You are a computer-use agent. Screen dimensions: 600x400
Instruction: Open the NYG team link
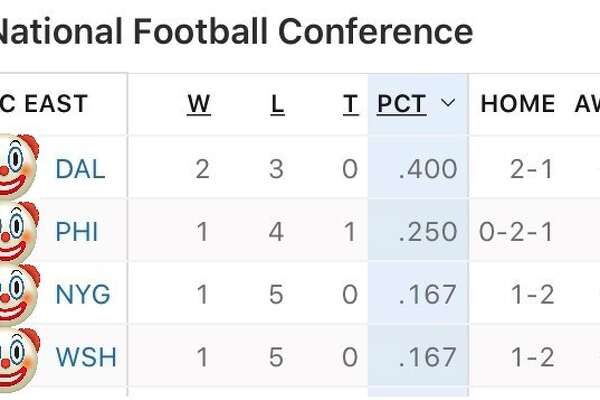83,294
